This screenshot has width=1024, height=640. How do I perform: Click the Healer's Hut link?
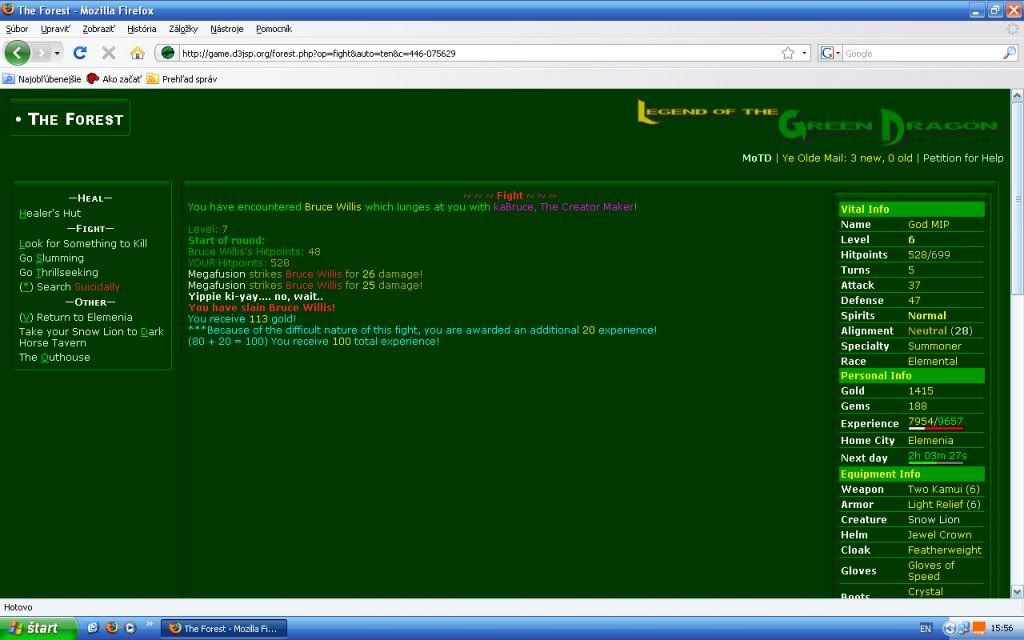50,213
